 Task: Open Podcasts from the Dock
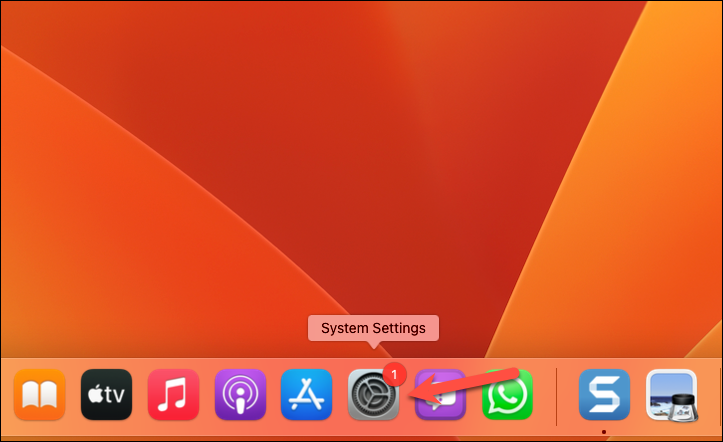[240, 395]
